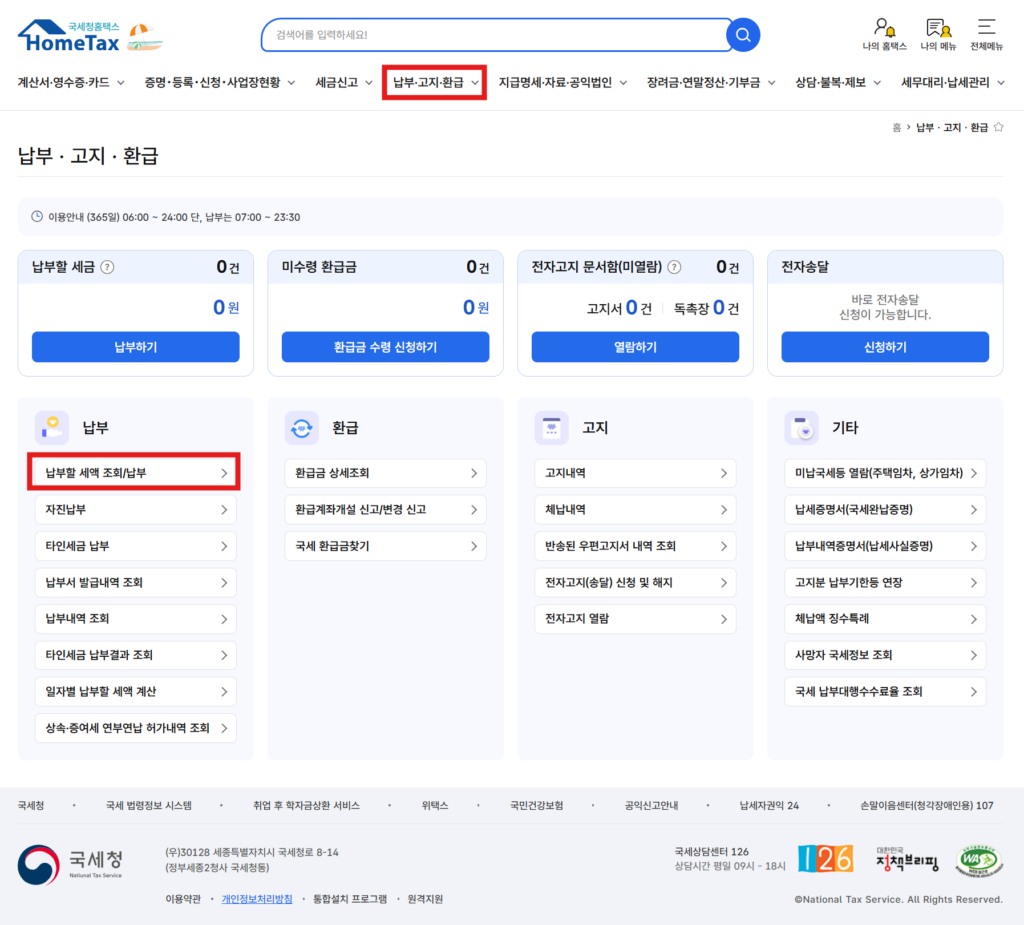Viewport: 1024px width, 925px height.
Task: Open 납부내역 조회 item
Action: click(136, 619)
